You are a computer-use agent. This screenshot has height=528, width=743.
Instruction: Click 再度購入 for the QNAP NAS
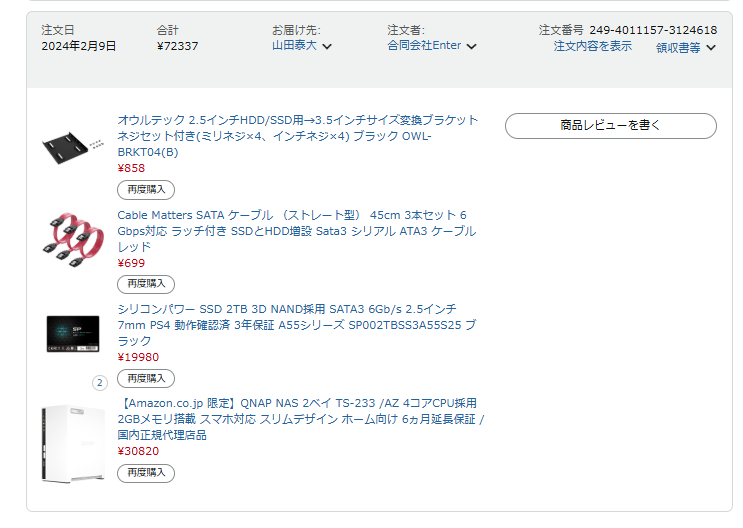click(146, 473)
